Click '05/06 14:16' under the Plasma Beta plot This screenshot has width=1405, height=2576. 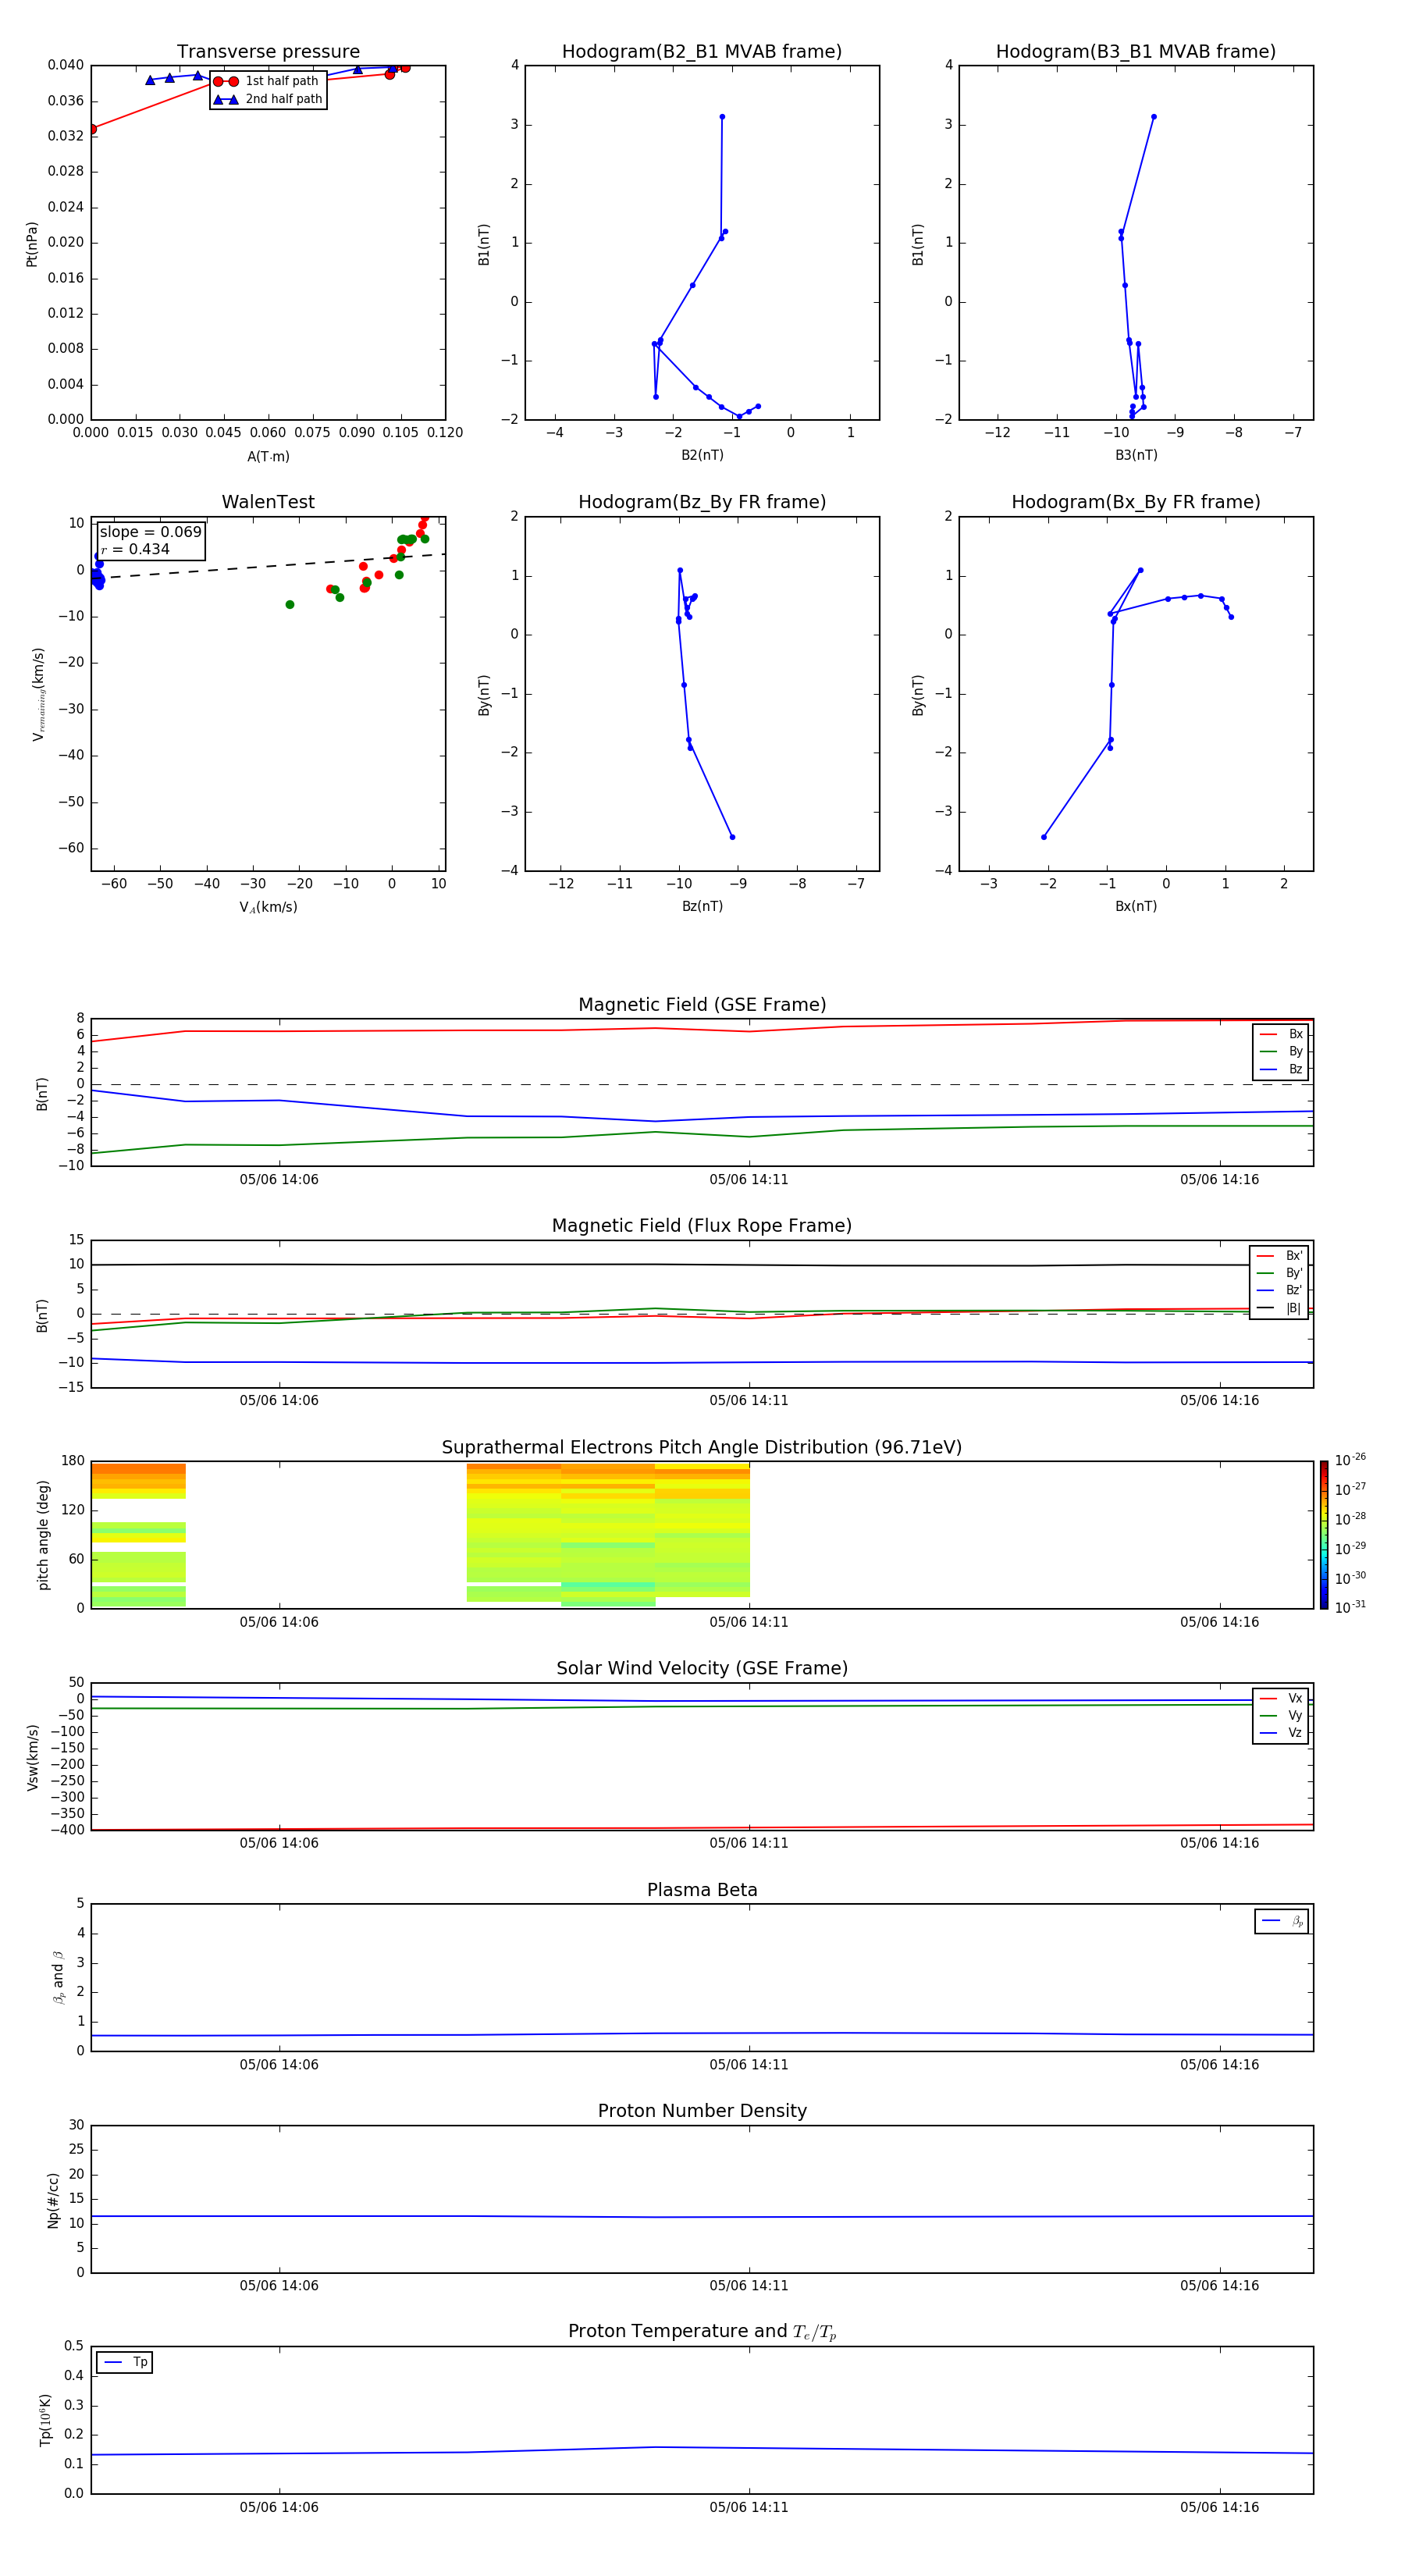tap(1219, 2065)
